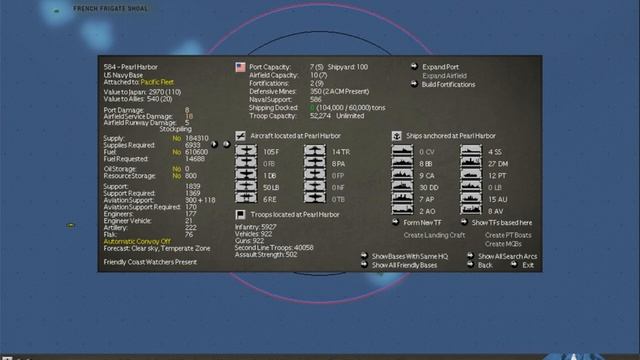The height and width of the screenshot is (360, 640).
Task: Open the destroyer silhouette beside 30 DD
Action: pyautogui.click(x=402, y=187)
